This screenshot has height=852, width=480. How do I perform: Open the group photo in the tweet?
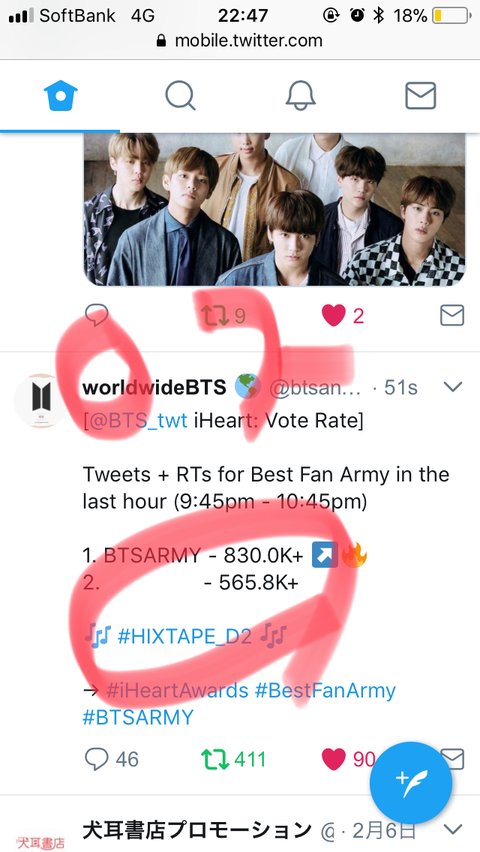tap(275, 209)
